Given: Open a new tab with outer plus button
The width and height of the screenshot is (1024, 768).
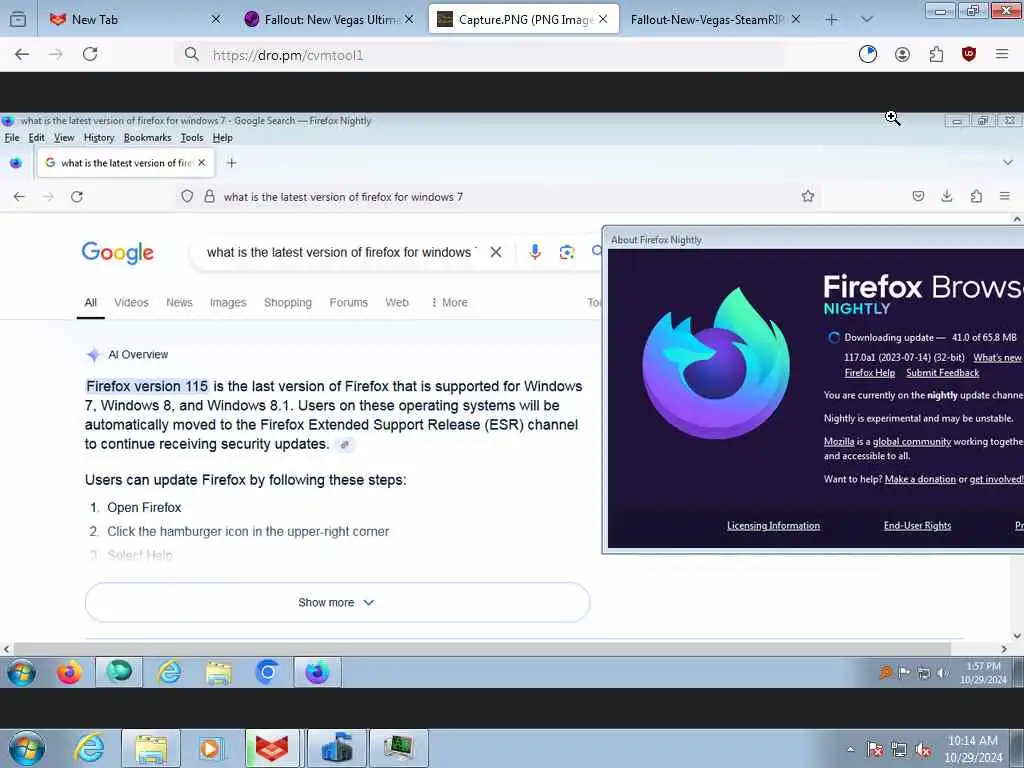Looking at the screenshot, I should click(831, 20).
